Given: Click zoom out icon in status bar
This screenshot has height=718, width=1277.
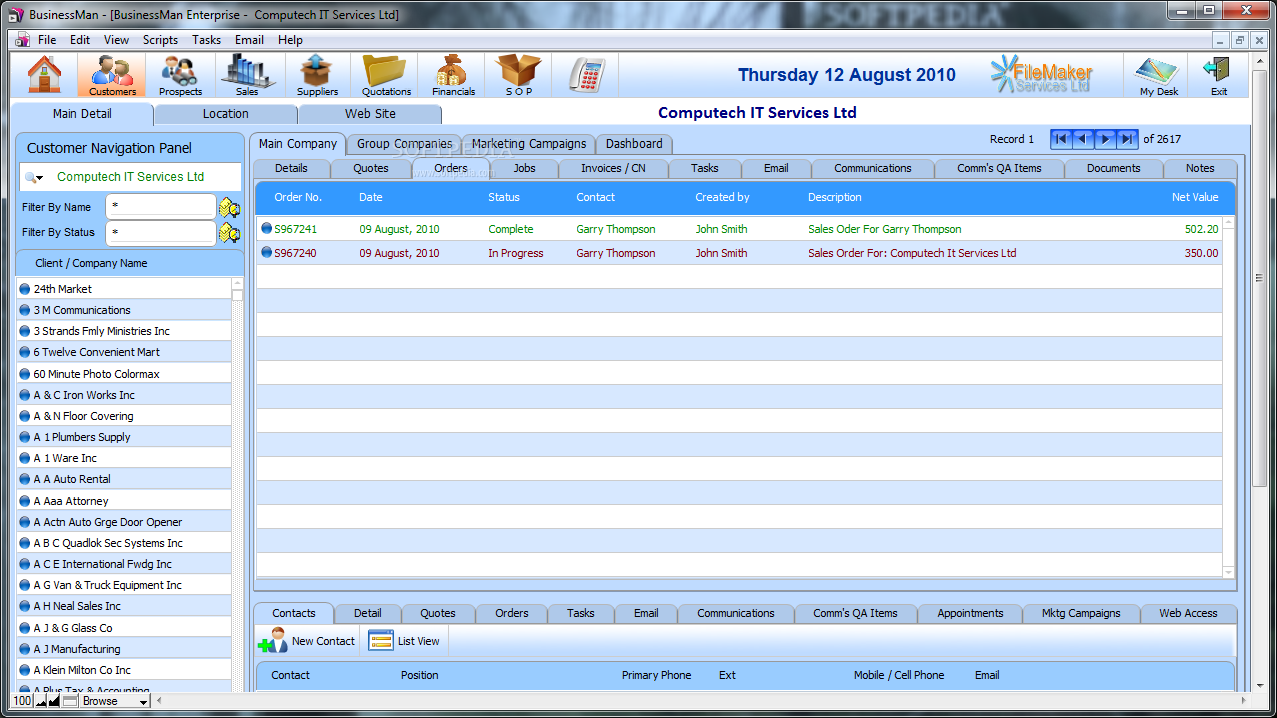Looking at the screenshot, I should click(42, 701).
